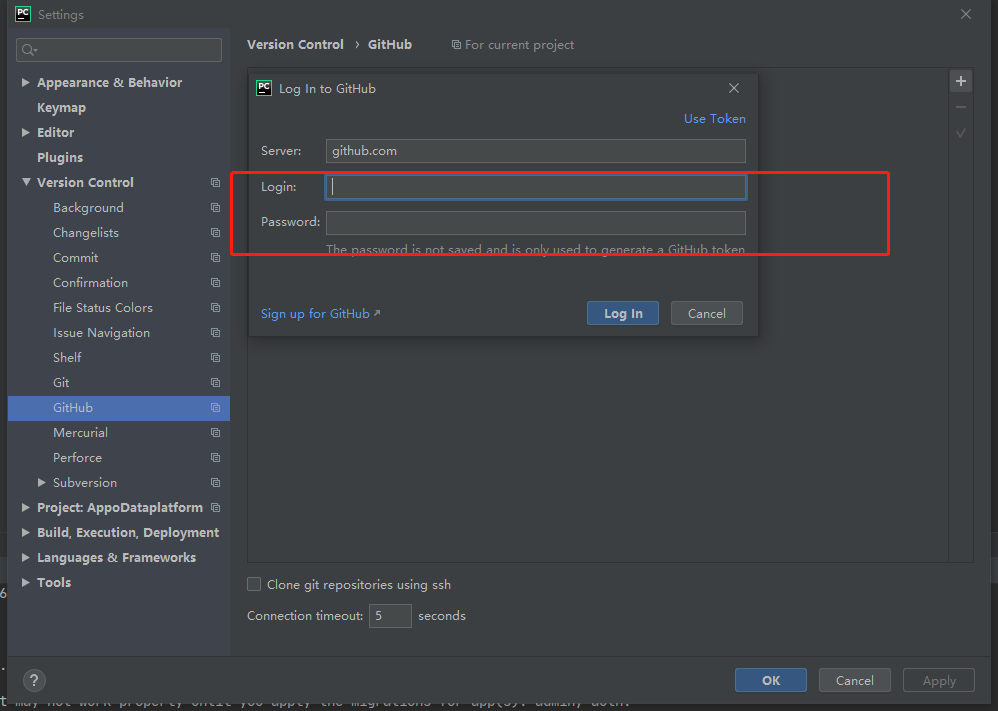Click the project-level icon beside Changelists
This screenshot has height=711, width=998.
pos(216,232)
